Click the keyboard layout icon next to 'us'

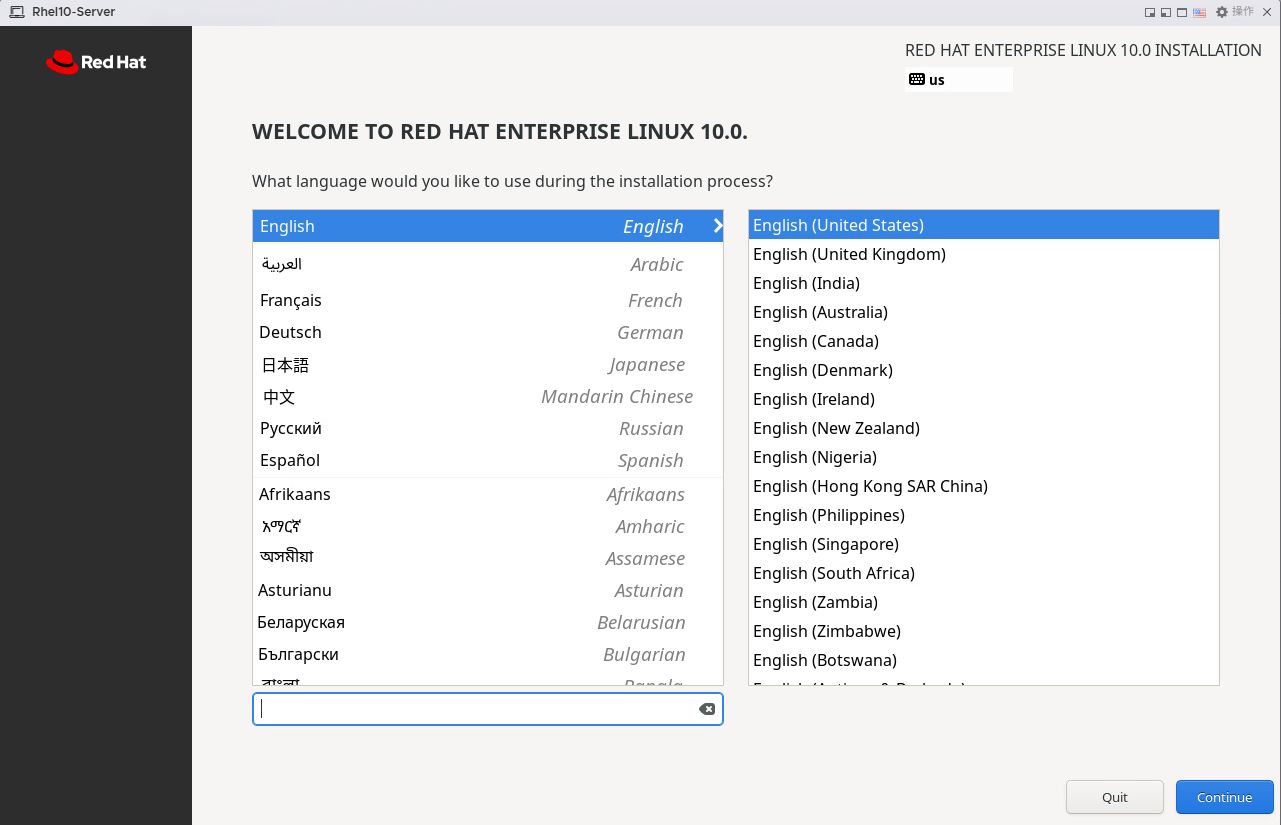pos(916,79)
